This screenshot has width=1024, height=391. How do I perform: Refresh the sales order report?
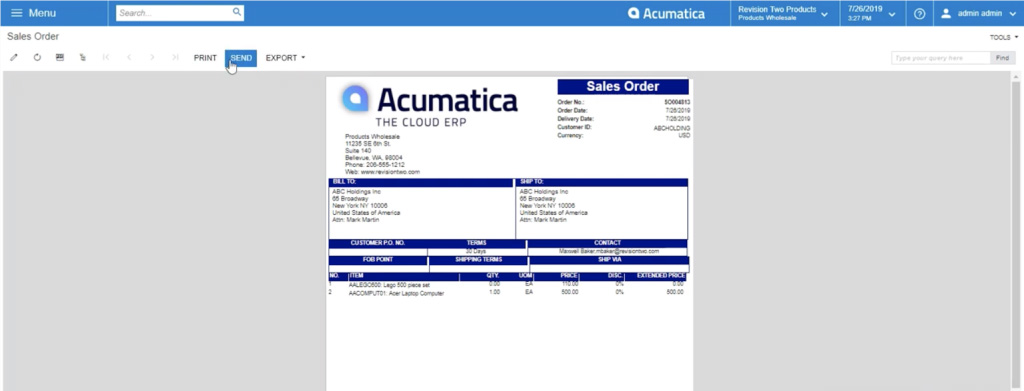coord(37,57)
